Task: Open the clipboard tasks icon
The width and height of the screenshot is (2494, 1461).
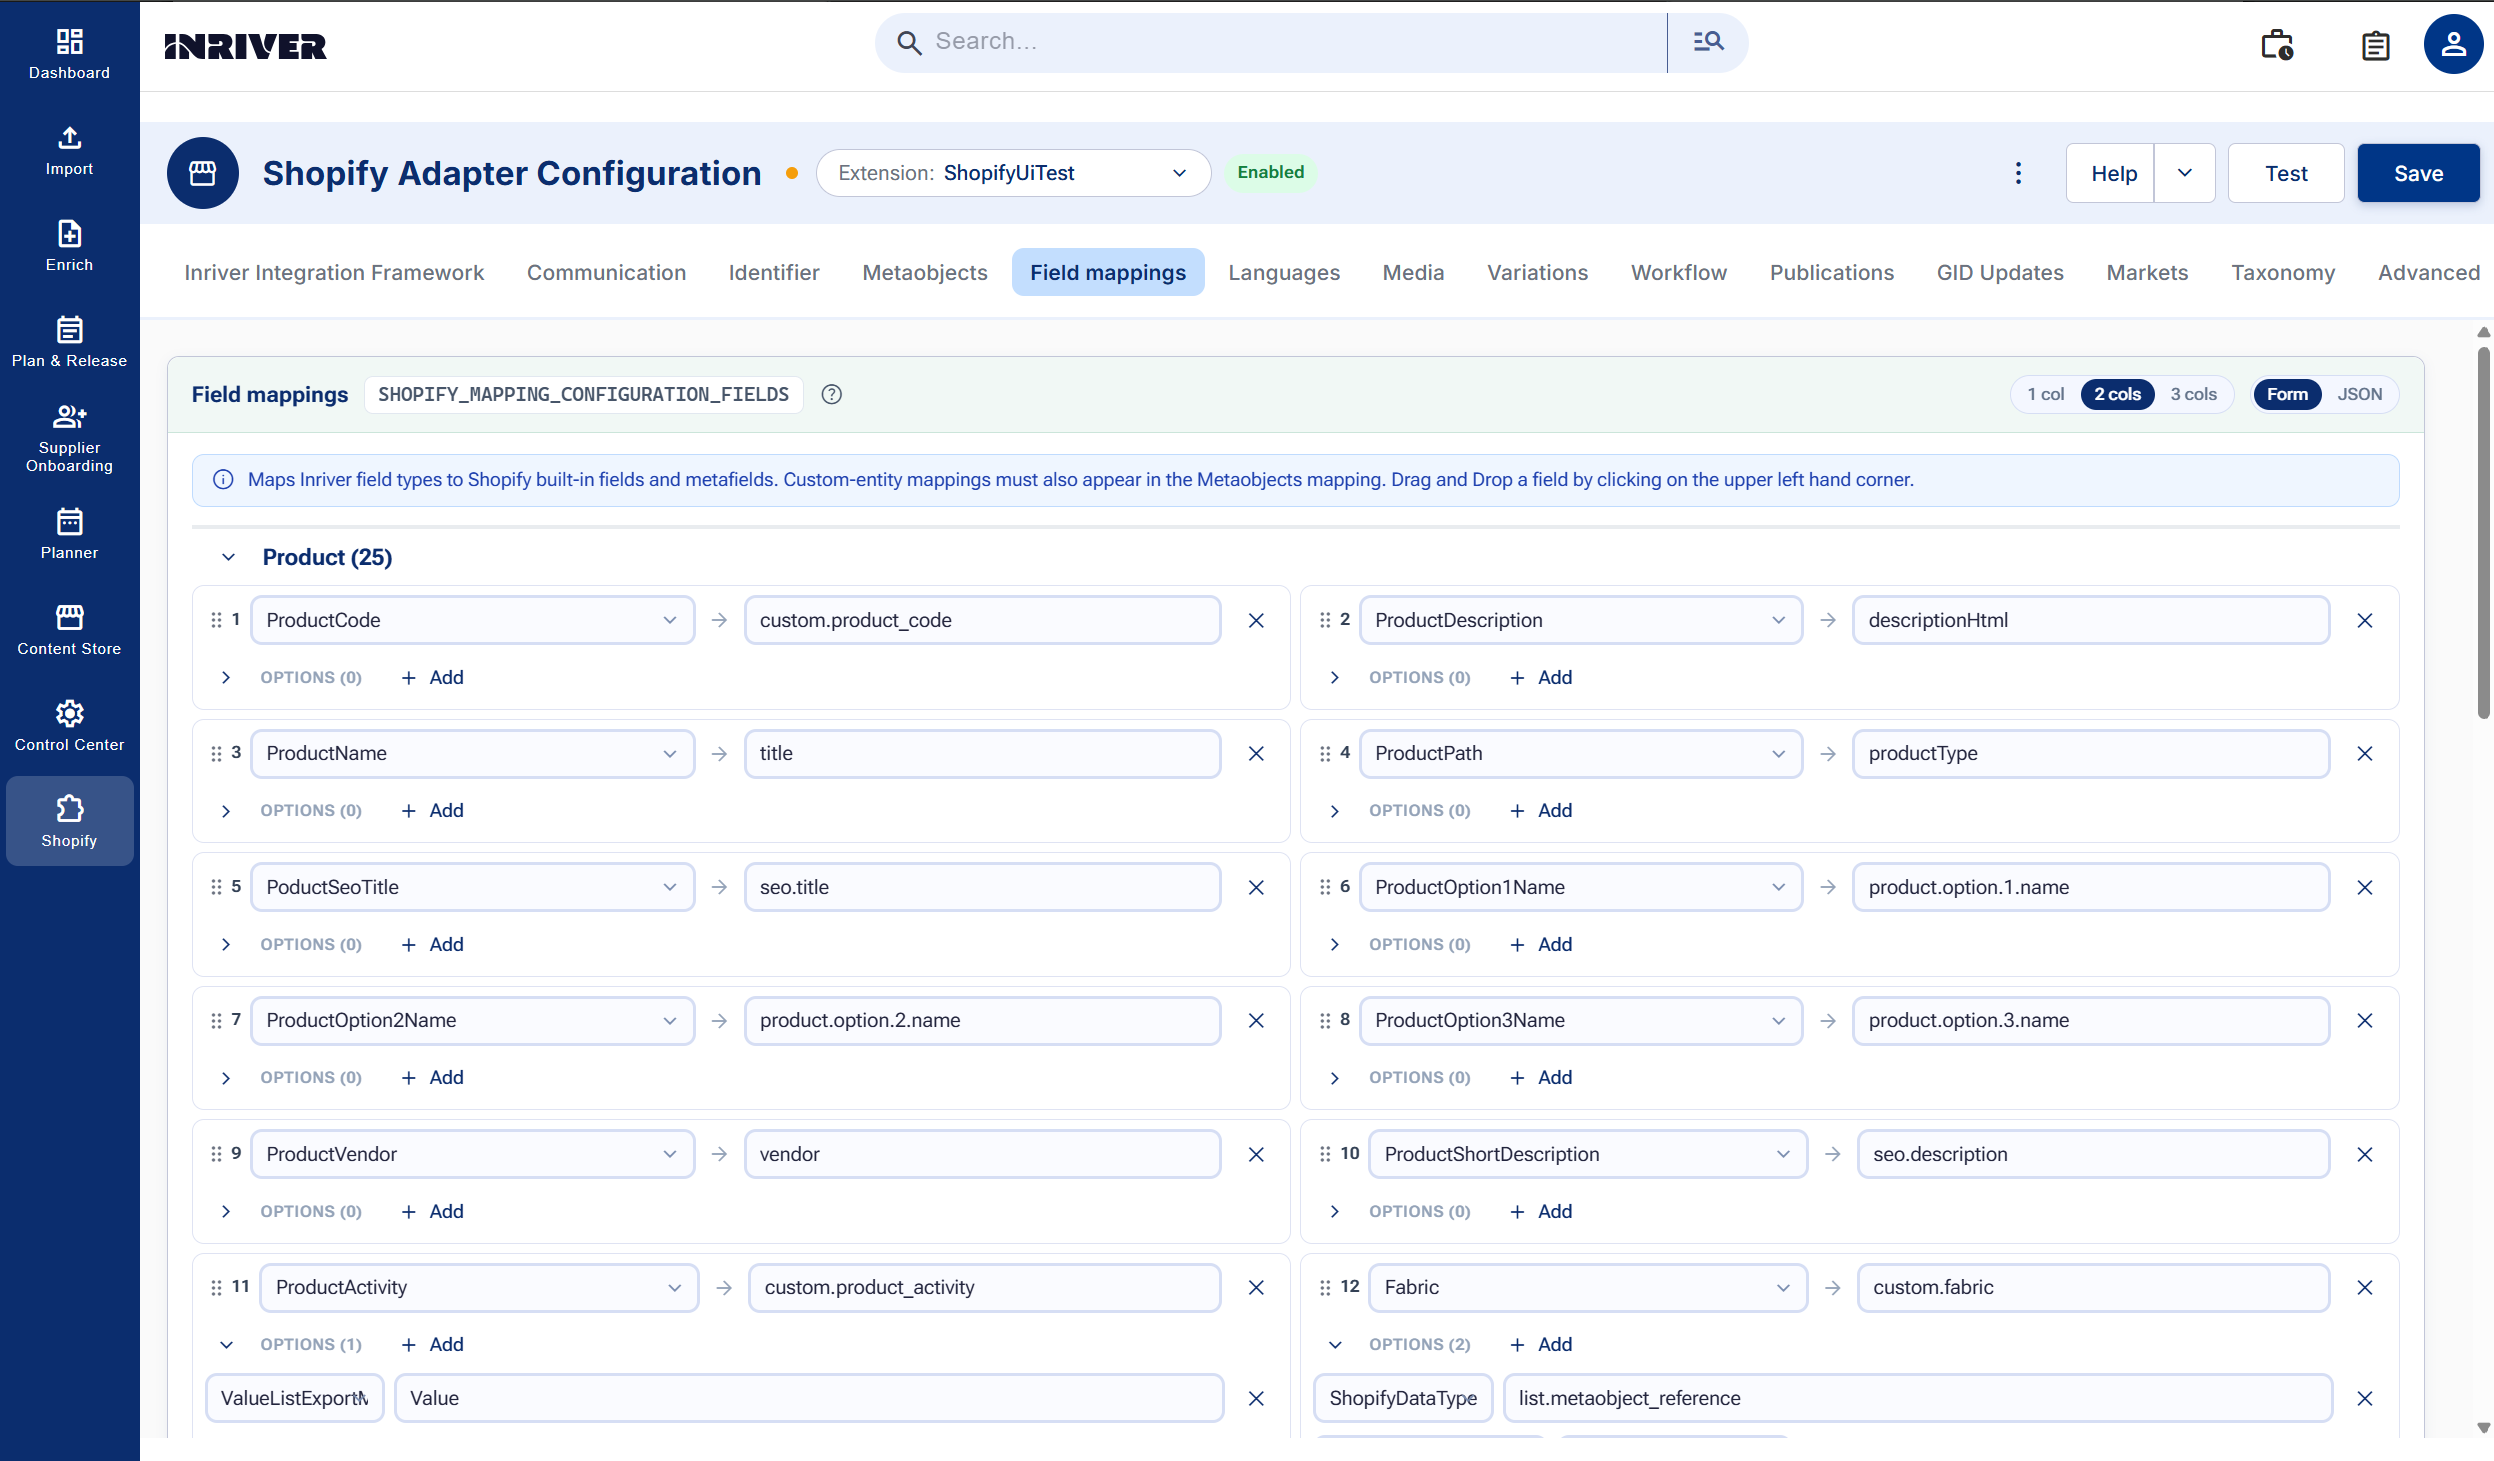Action: pyautogui.click(x=2375, y=45)
